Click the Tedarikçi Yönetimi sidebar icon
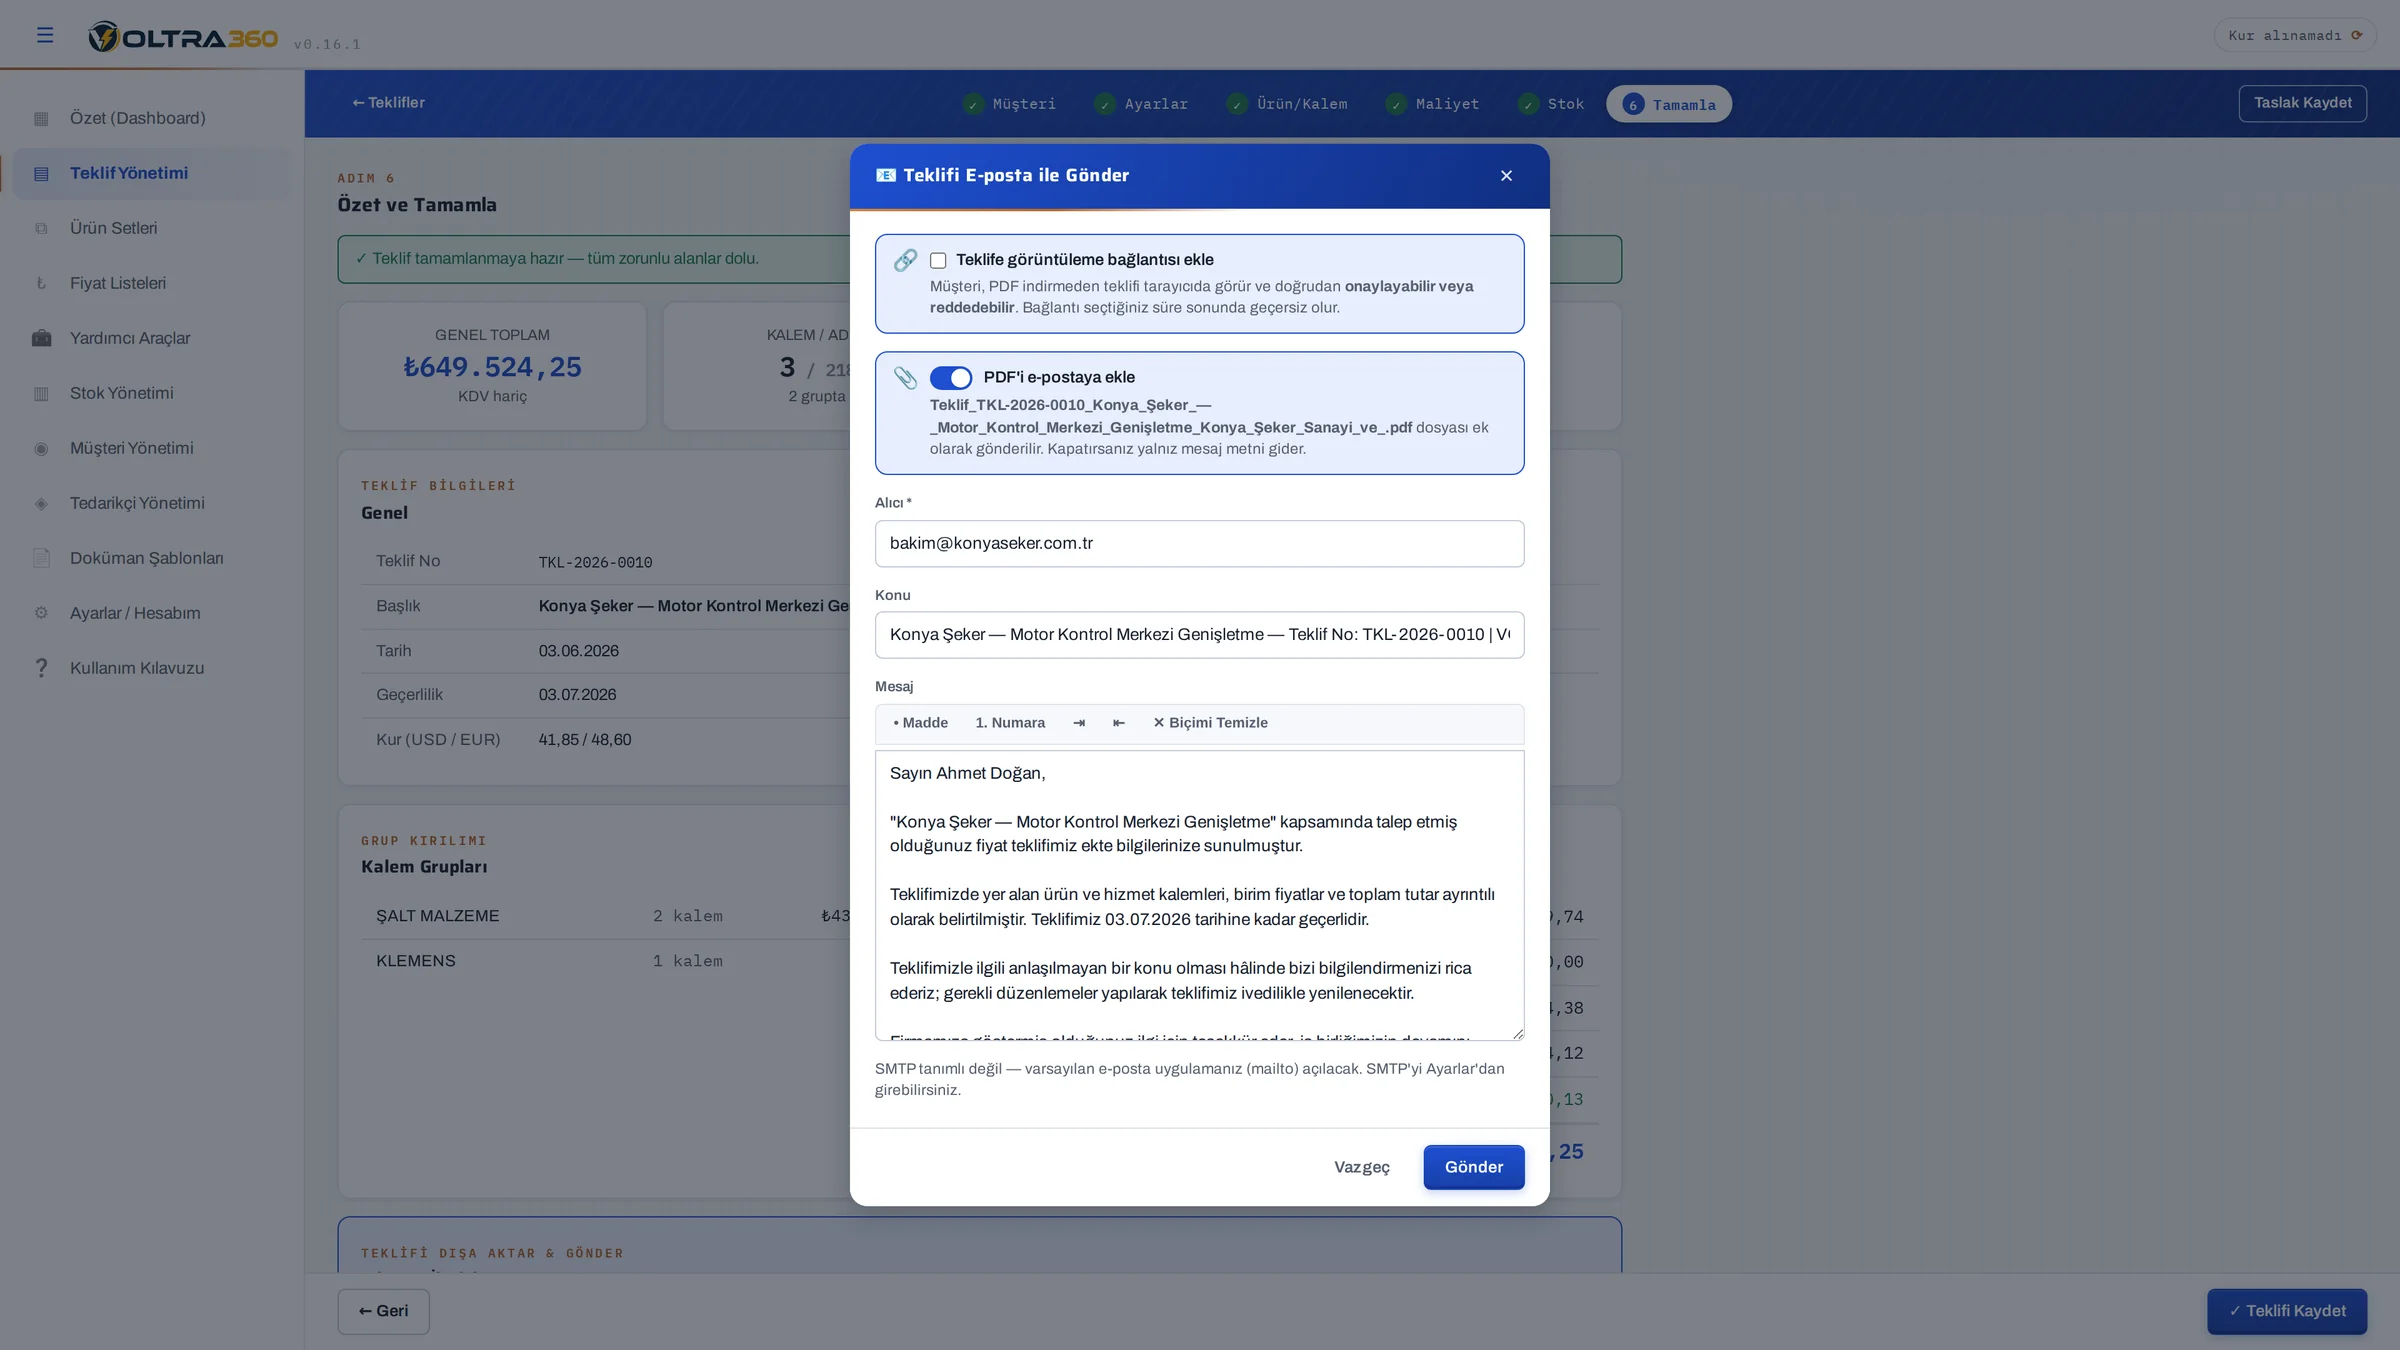 click(x=41, y=504)
